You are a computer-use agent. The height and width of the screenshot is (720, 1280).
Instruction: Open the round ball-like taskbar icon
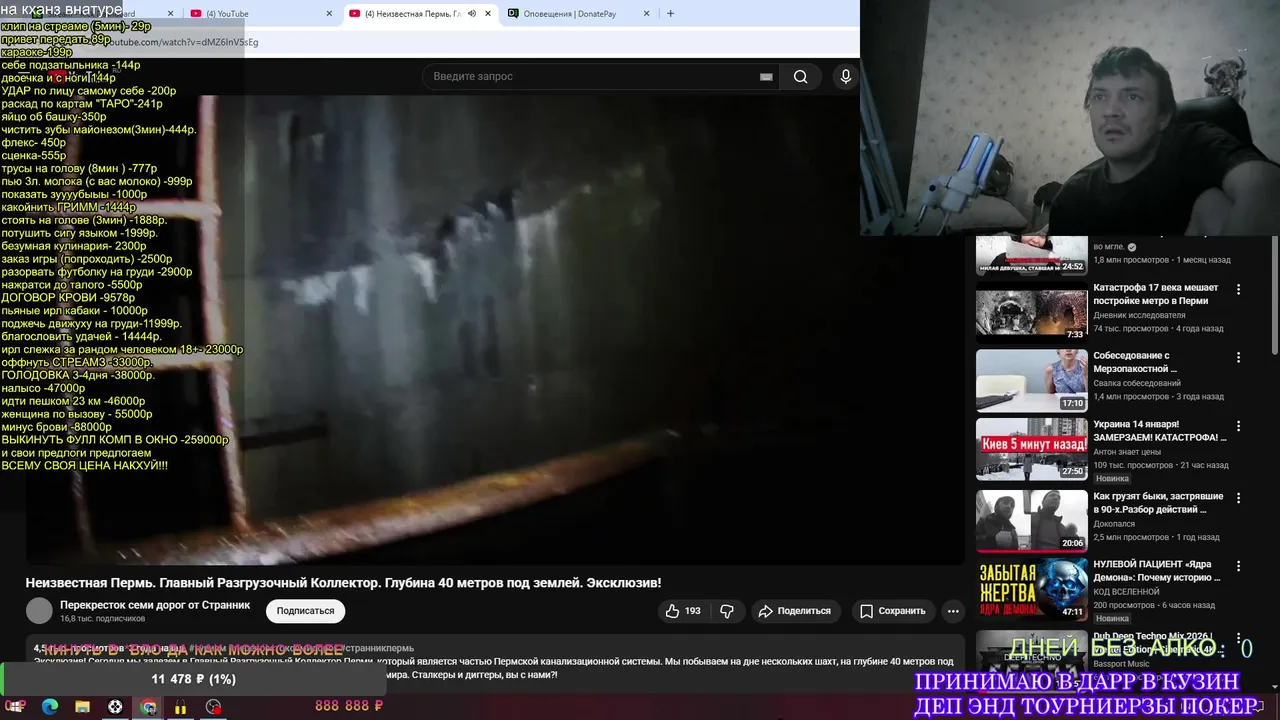coord(115,707)
